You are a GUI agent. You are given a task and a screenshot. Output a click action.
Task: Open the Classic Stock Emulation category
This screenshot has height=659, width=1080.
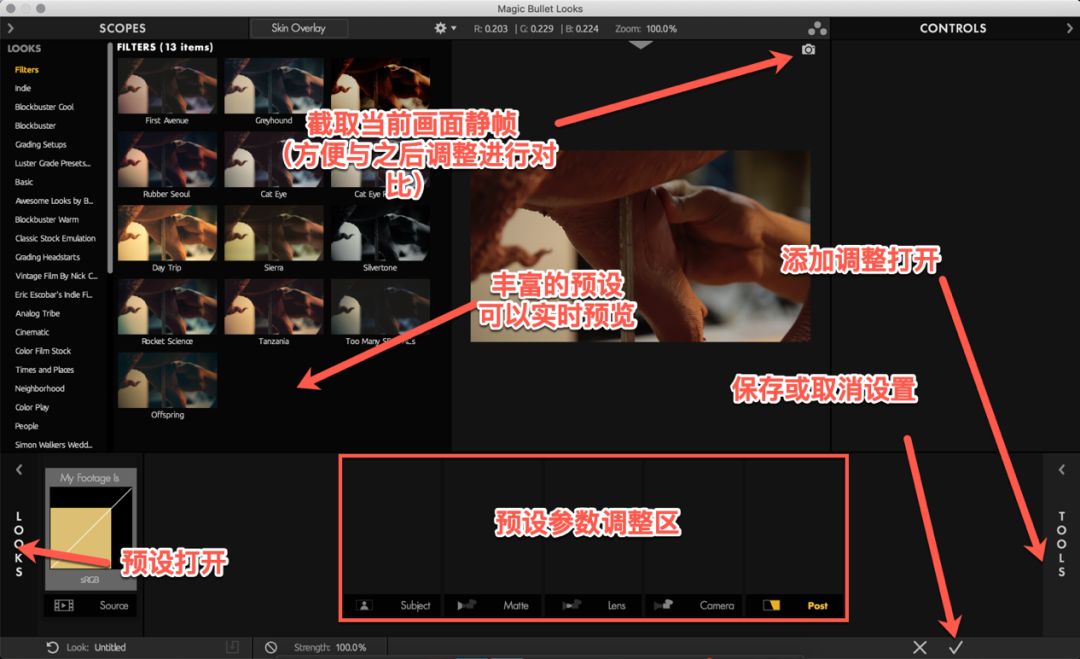pyautogui.click(x=55, y=238)
